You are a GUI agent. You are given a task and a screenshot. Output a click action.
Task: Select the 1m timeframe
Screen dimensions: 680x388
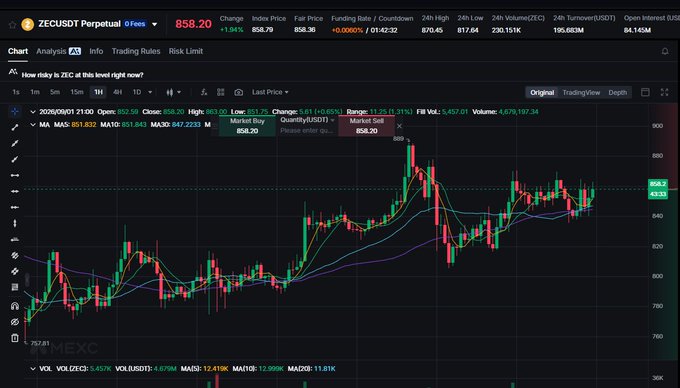35,92
